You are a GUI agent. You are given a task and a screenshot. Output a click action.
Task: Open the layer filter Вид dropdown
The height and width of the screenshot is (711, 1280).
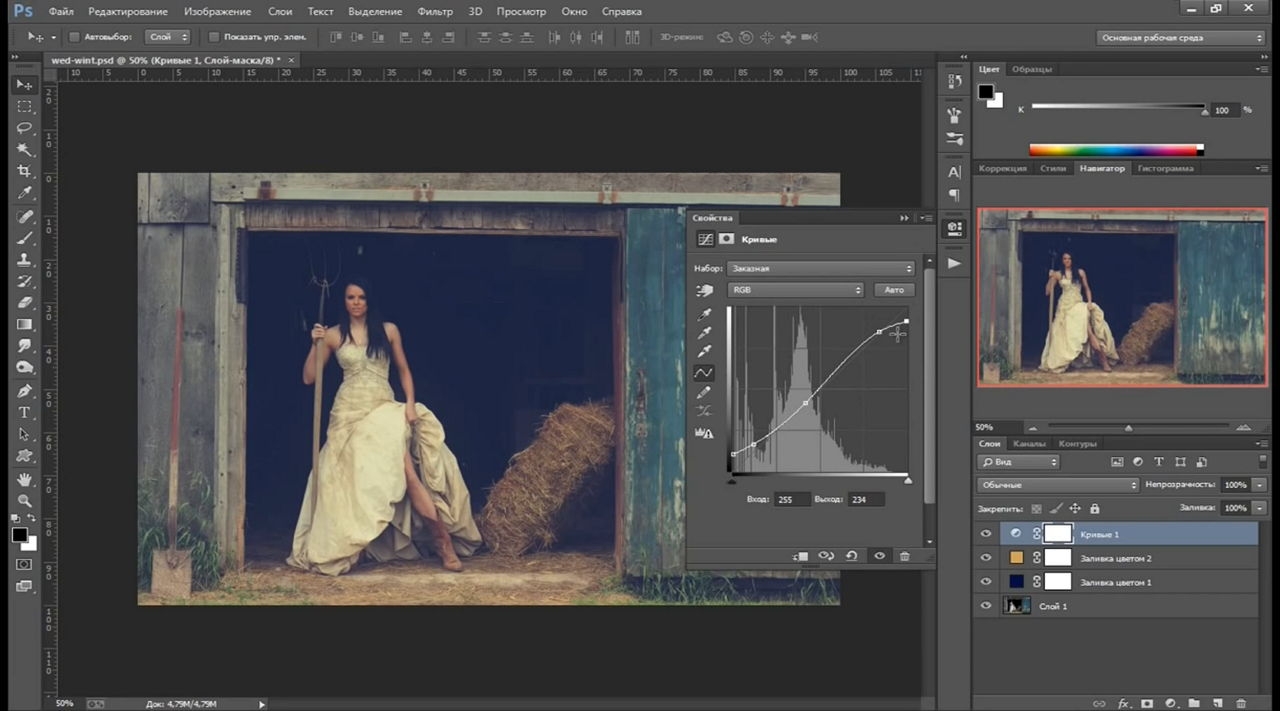pyautogui.click(x=1018, y=462)
